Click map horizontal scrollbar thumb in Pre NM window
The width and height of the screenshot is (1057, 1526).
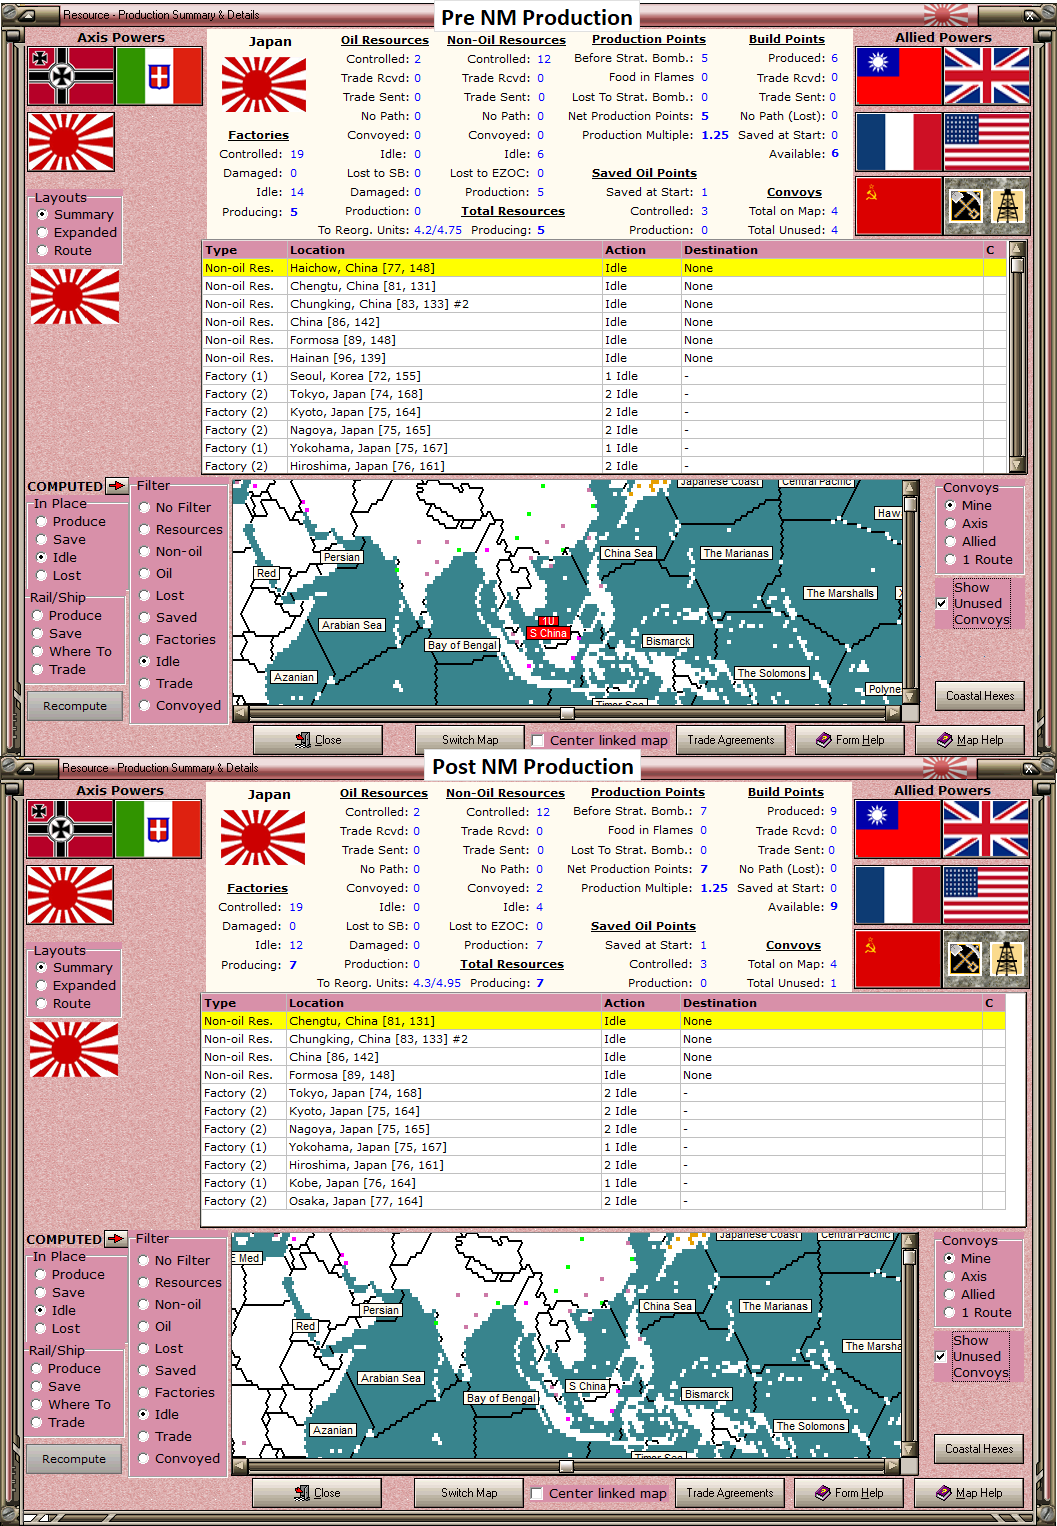[567, 714]
